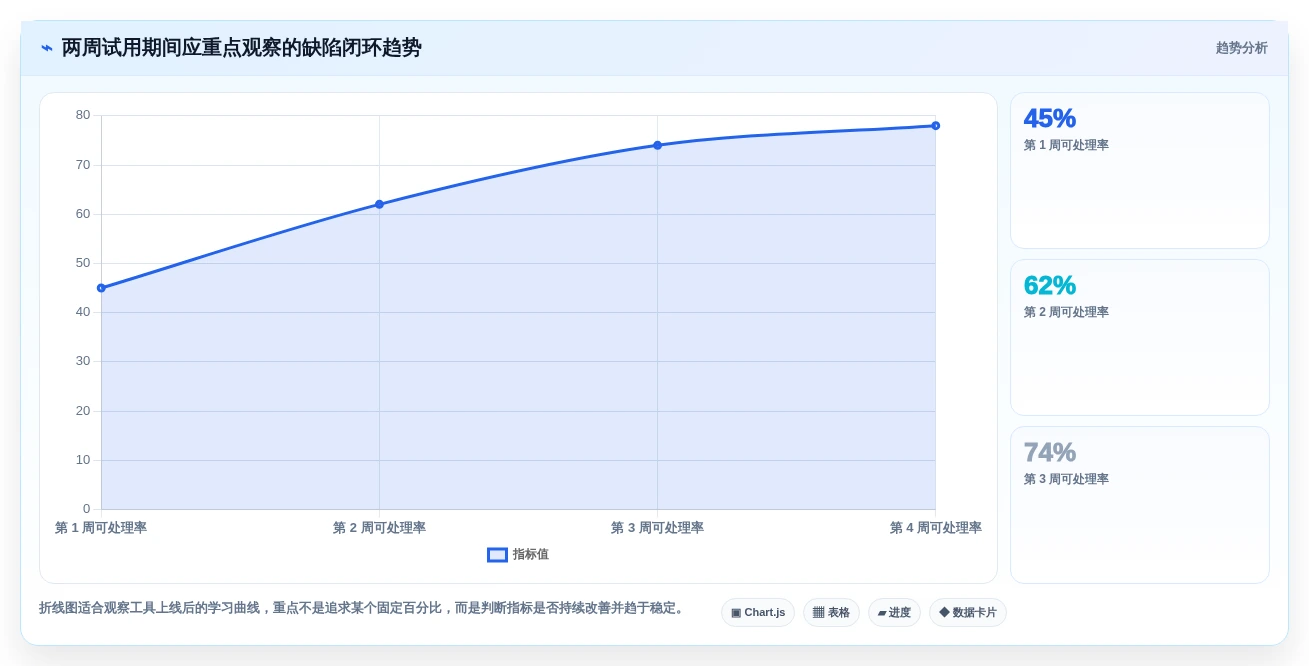Click the title 两周试用期间应重点观察的缺陷闭环趋势
1309x666 pixels.
(241, 48)
